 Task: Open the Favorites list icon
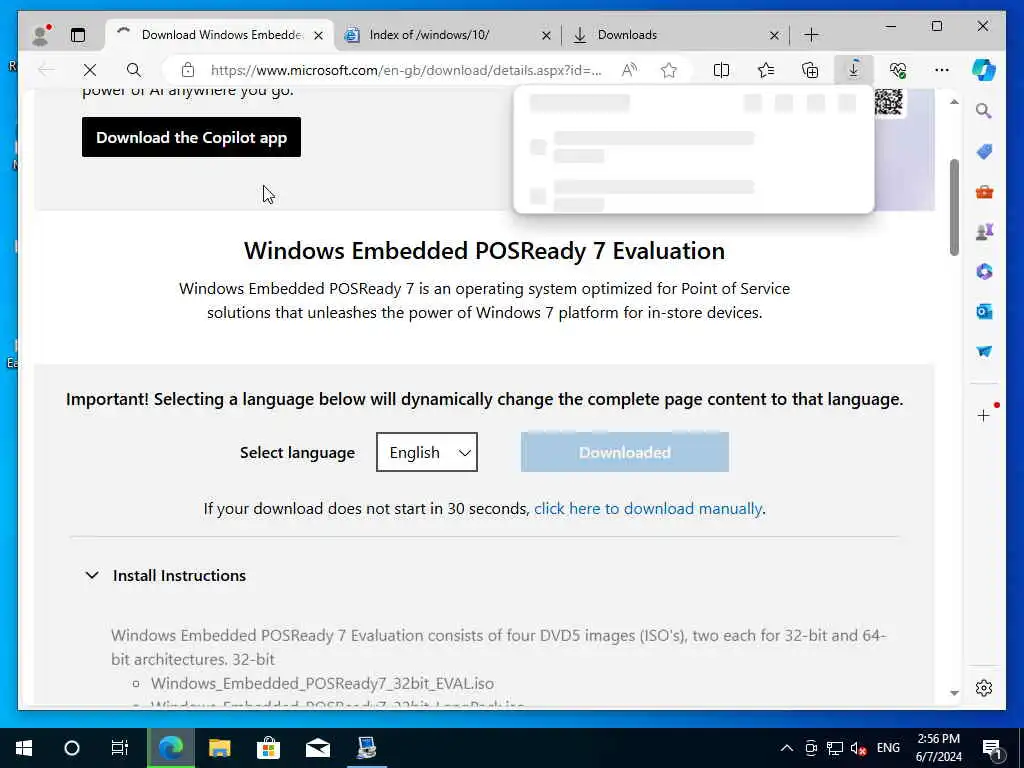(766, 70)
